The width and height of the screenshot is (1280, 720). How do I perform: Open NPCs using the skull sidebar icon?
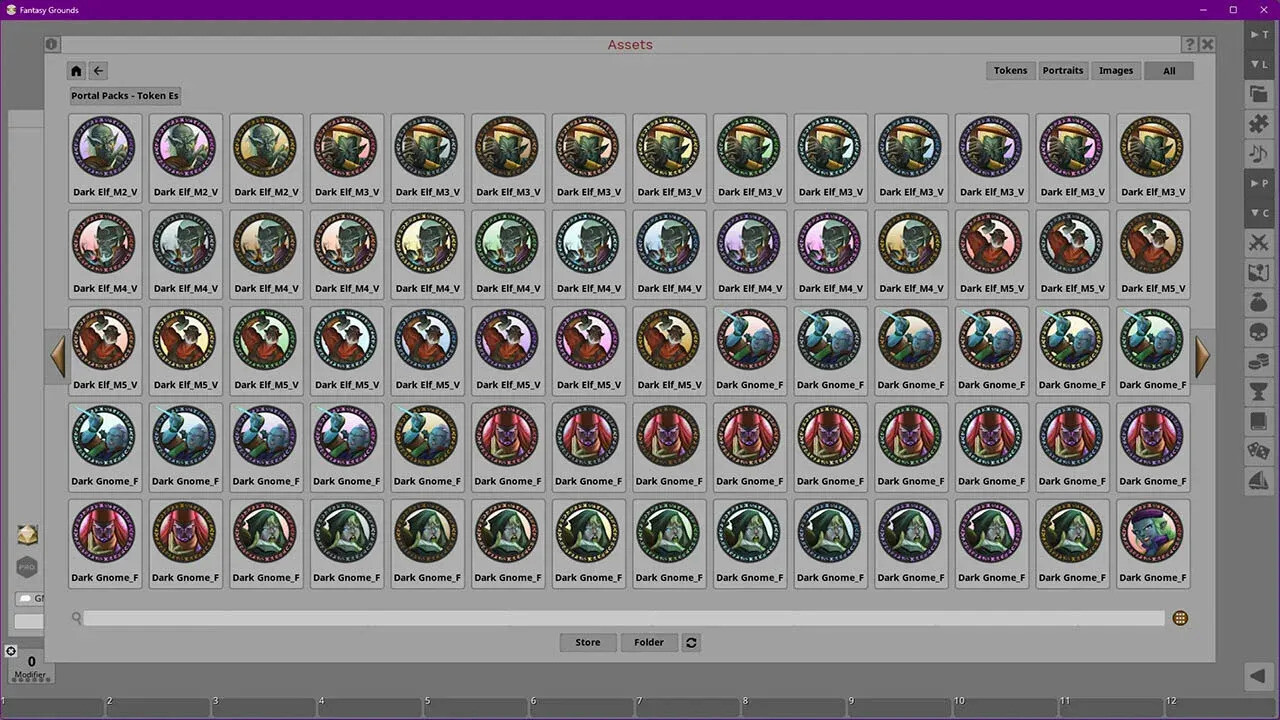click(x=1258, y=332)
